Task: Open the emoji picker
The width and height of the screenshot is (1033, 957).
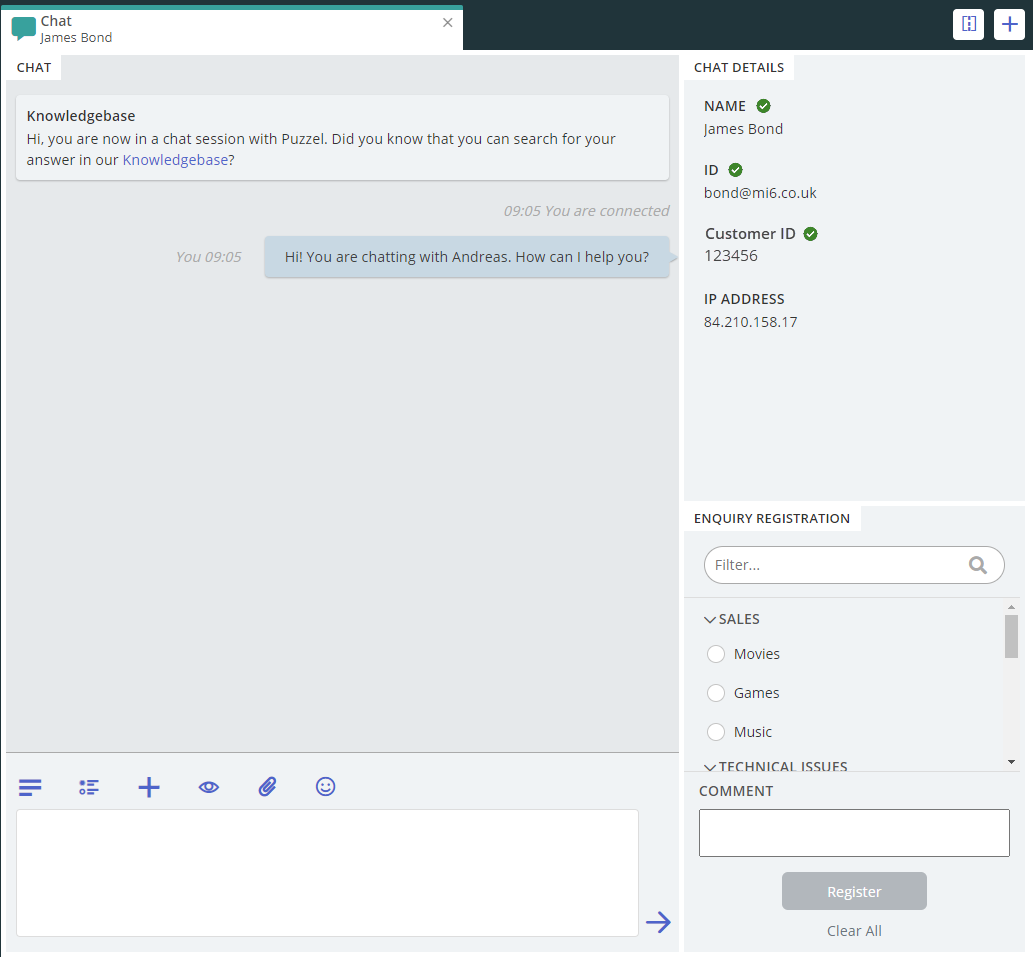Action: (325, 787)
